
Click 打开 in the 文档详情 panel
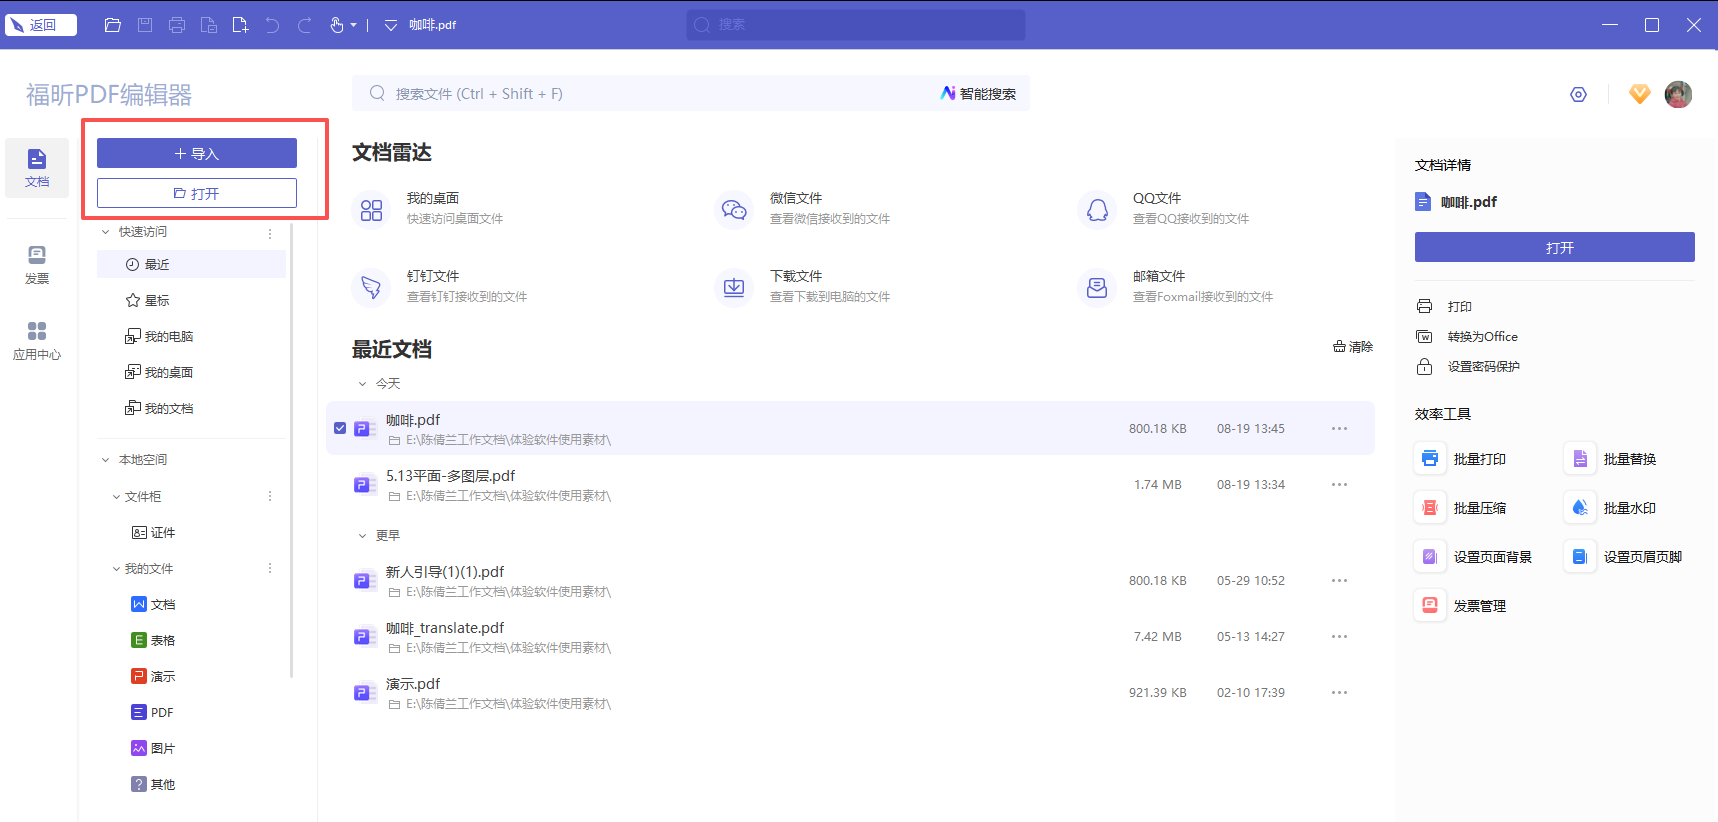click(1554, 247)
